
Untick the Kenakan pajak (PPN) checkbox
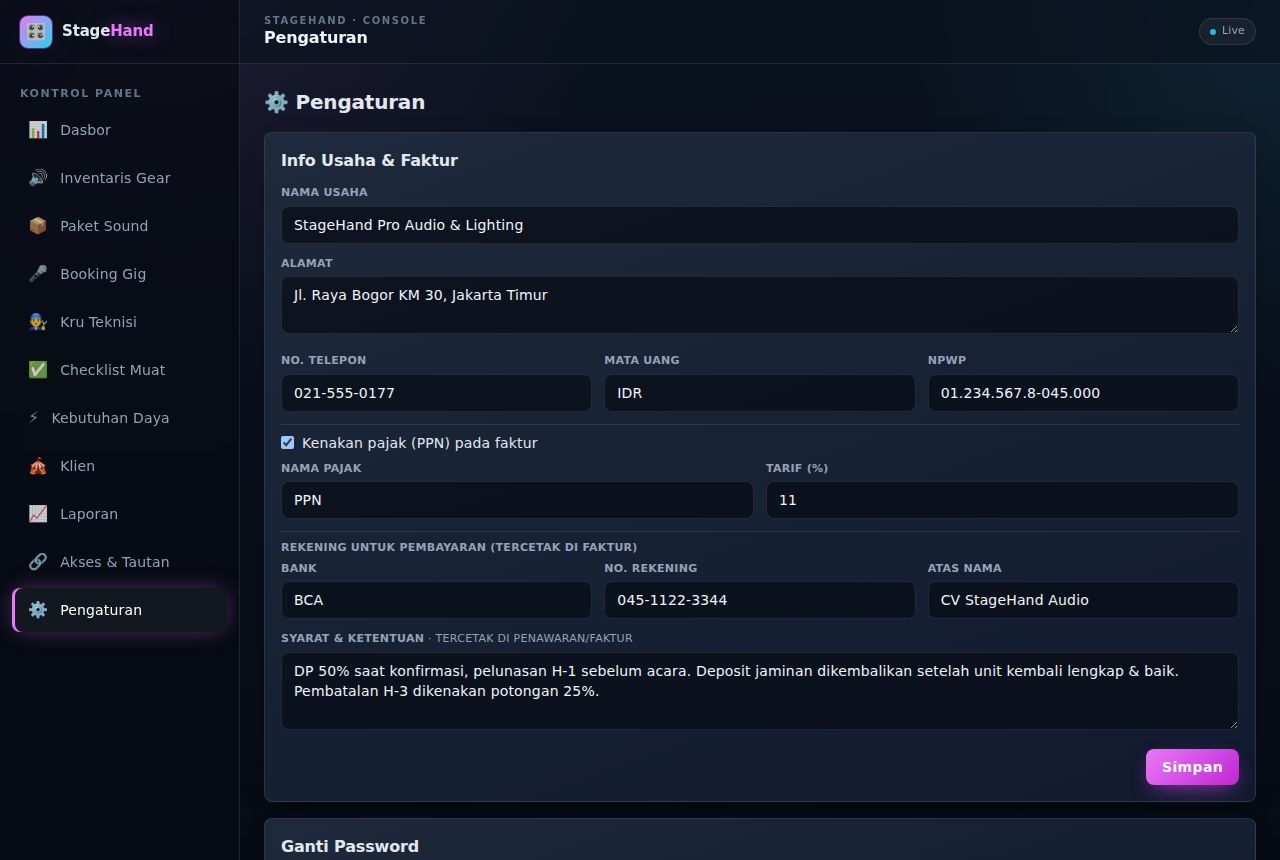click(x=288, y=442)
